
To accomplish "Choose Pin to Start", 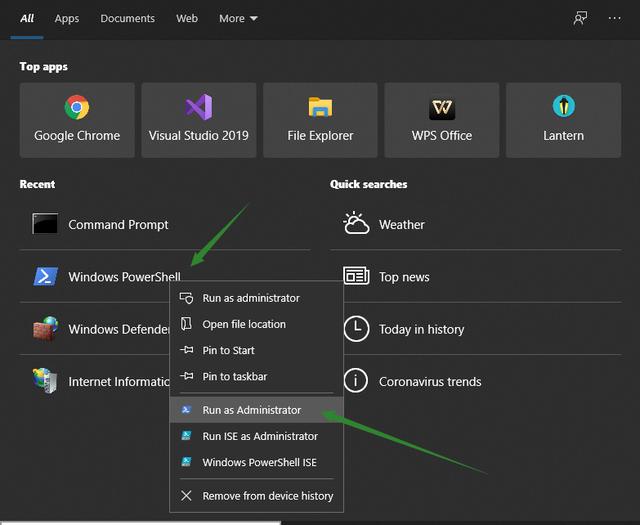I will pos(256,350).
